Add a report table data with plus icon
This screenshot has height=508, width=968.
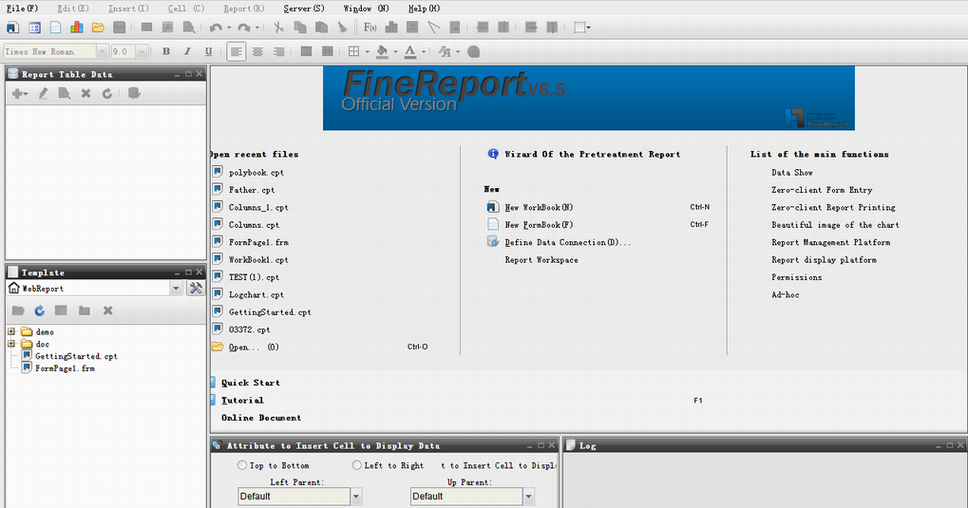[19, 93]
